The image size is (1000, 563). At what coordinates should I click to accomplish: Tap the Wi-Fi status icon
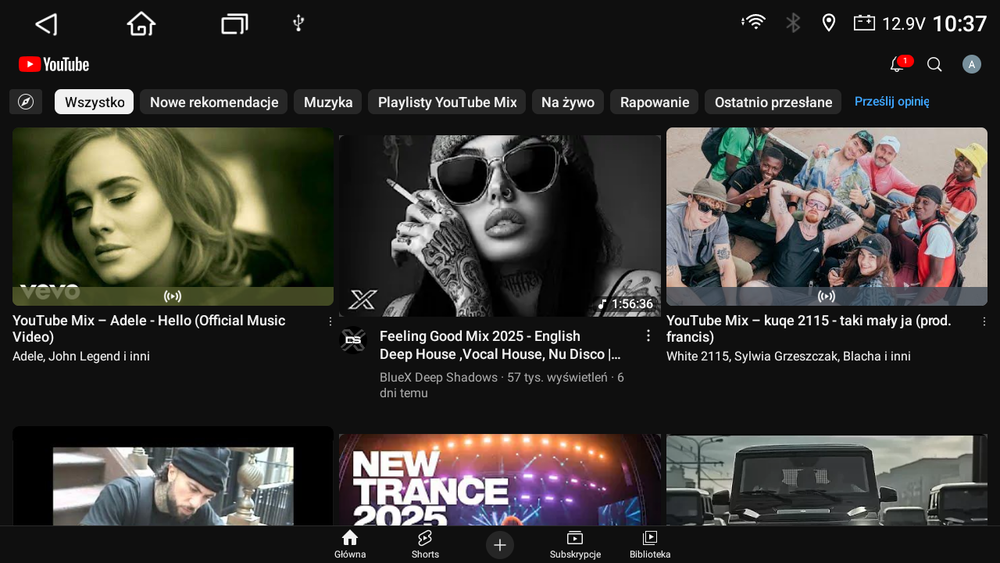754,23
